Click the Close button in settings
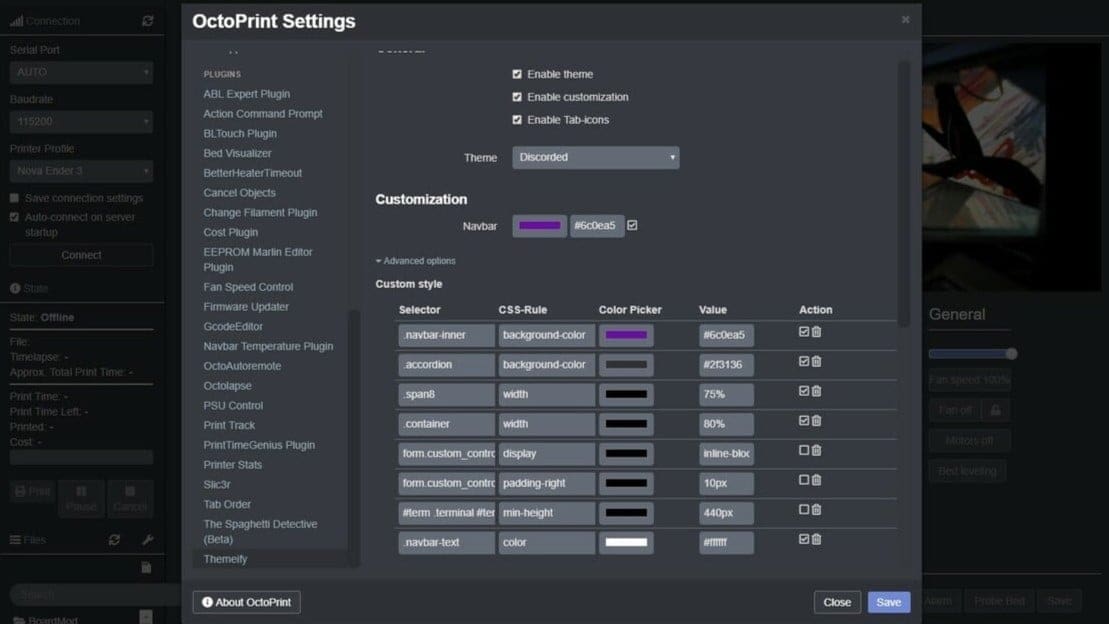Viewport: 1109px width, 624px height. tap(837, 602)
